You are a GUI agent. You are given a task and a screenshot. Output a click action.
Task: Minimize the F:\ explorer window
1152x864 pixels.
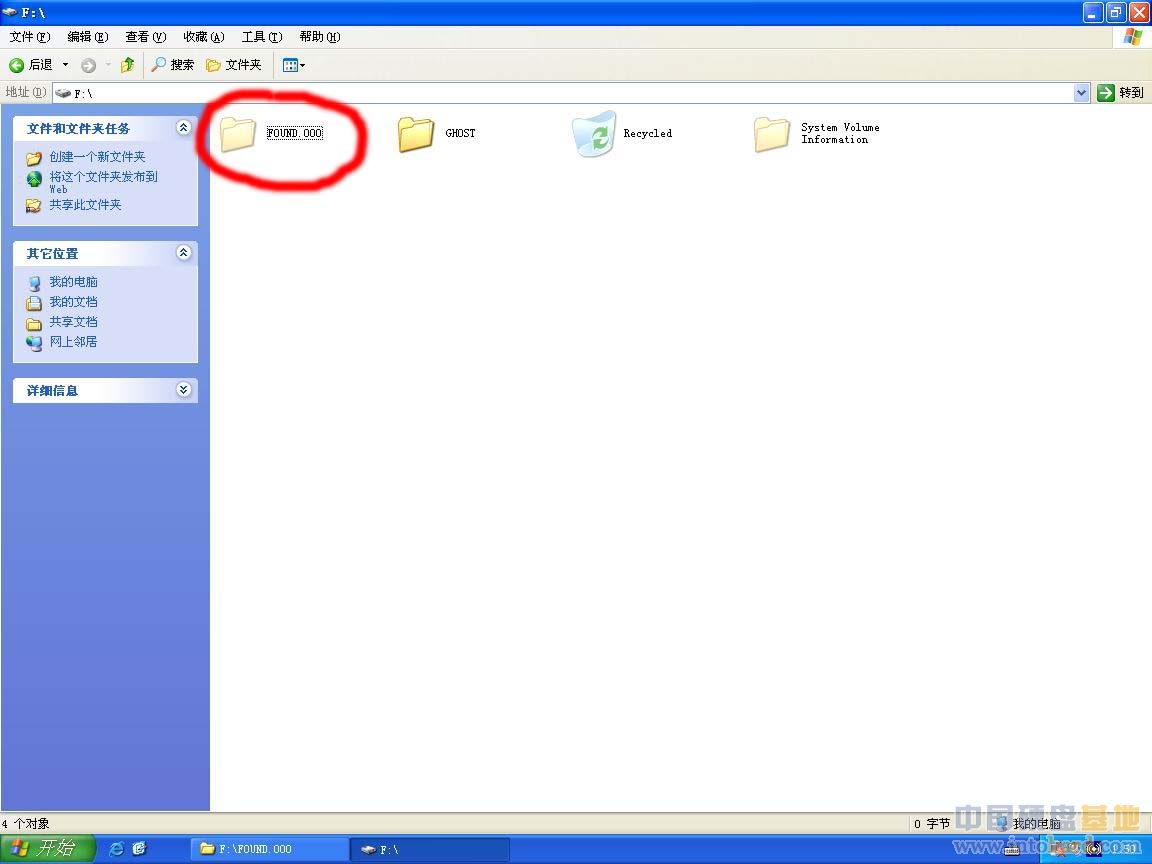pyautogui.click(x=1092, y=12)
